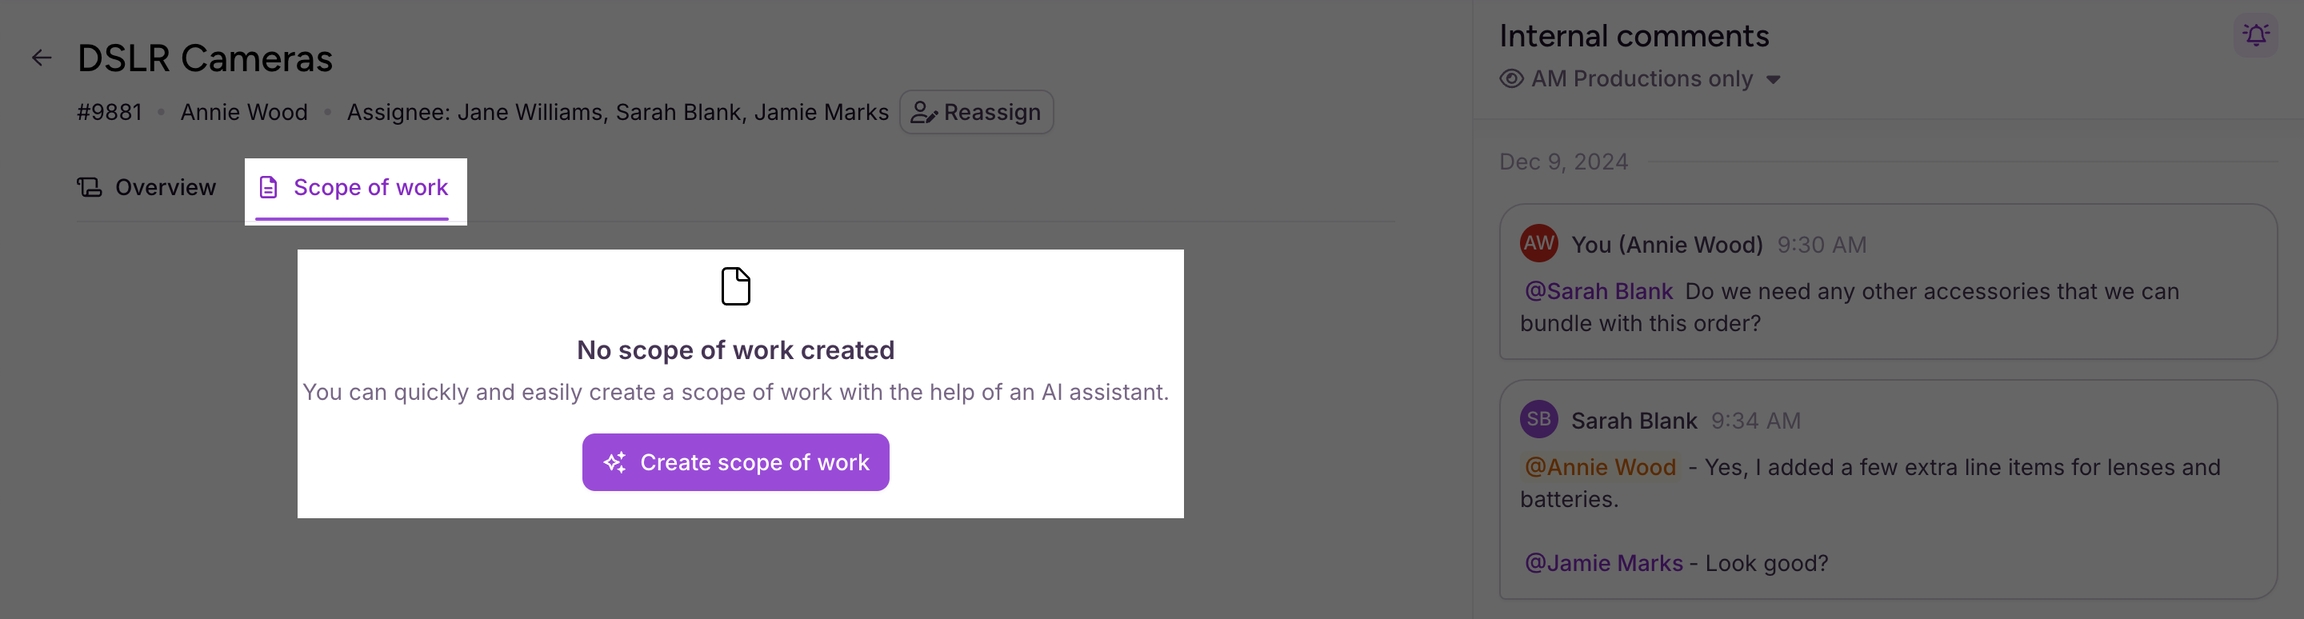
Task: Switch to the Overview tab
Action: click(147, 187)
